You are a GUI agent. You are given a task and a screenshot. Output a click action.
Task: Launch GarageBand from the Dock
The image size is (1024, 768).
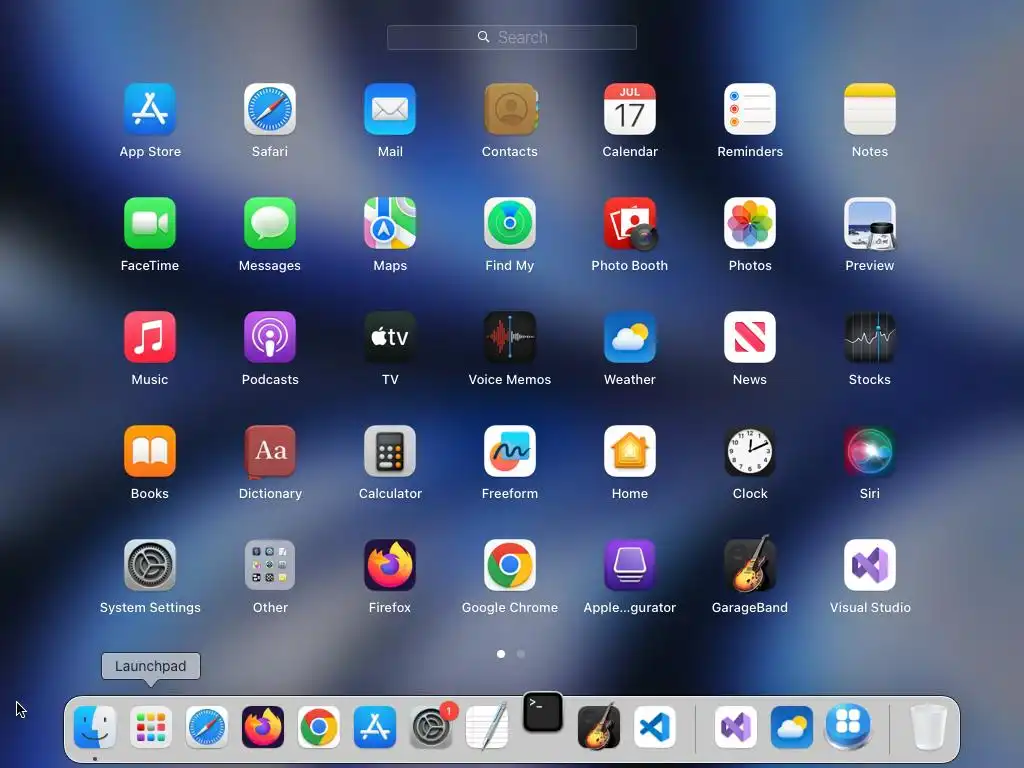coord(599,727)
